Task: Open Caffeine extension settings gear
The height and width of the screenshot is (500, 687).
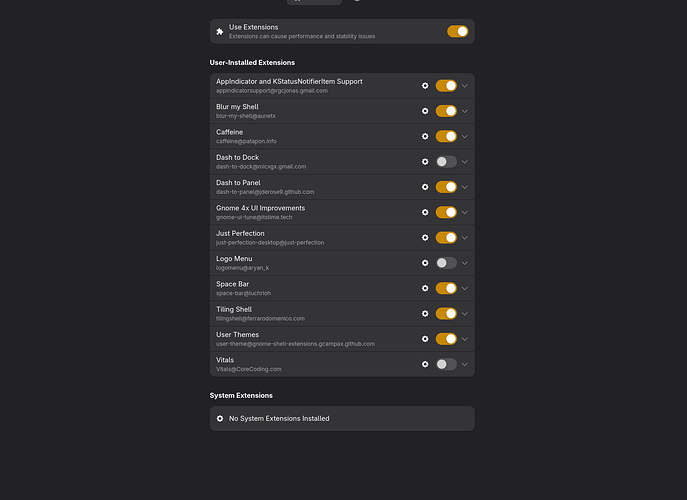Action: (425, 136)
